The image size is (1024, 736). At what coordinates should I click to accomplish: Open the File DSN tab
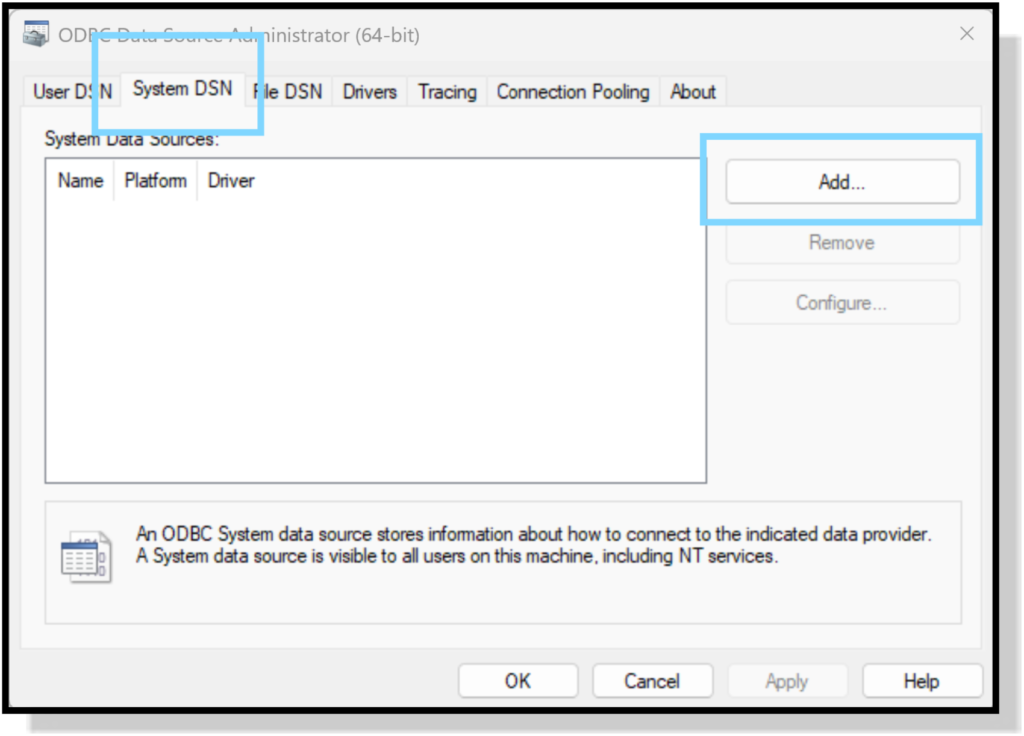pos(290,92)
